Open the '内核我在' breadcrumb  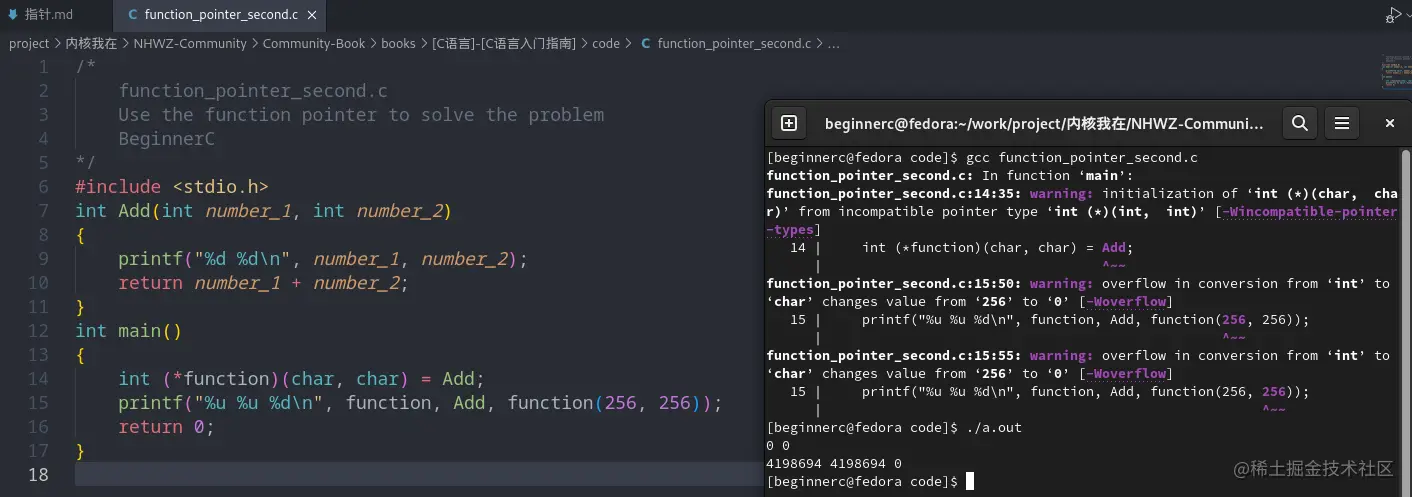point(91,44)
